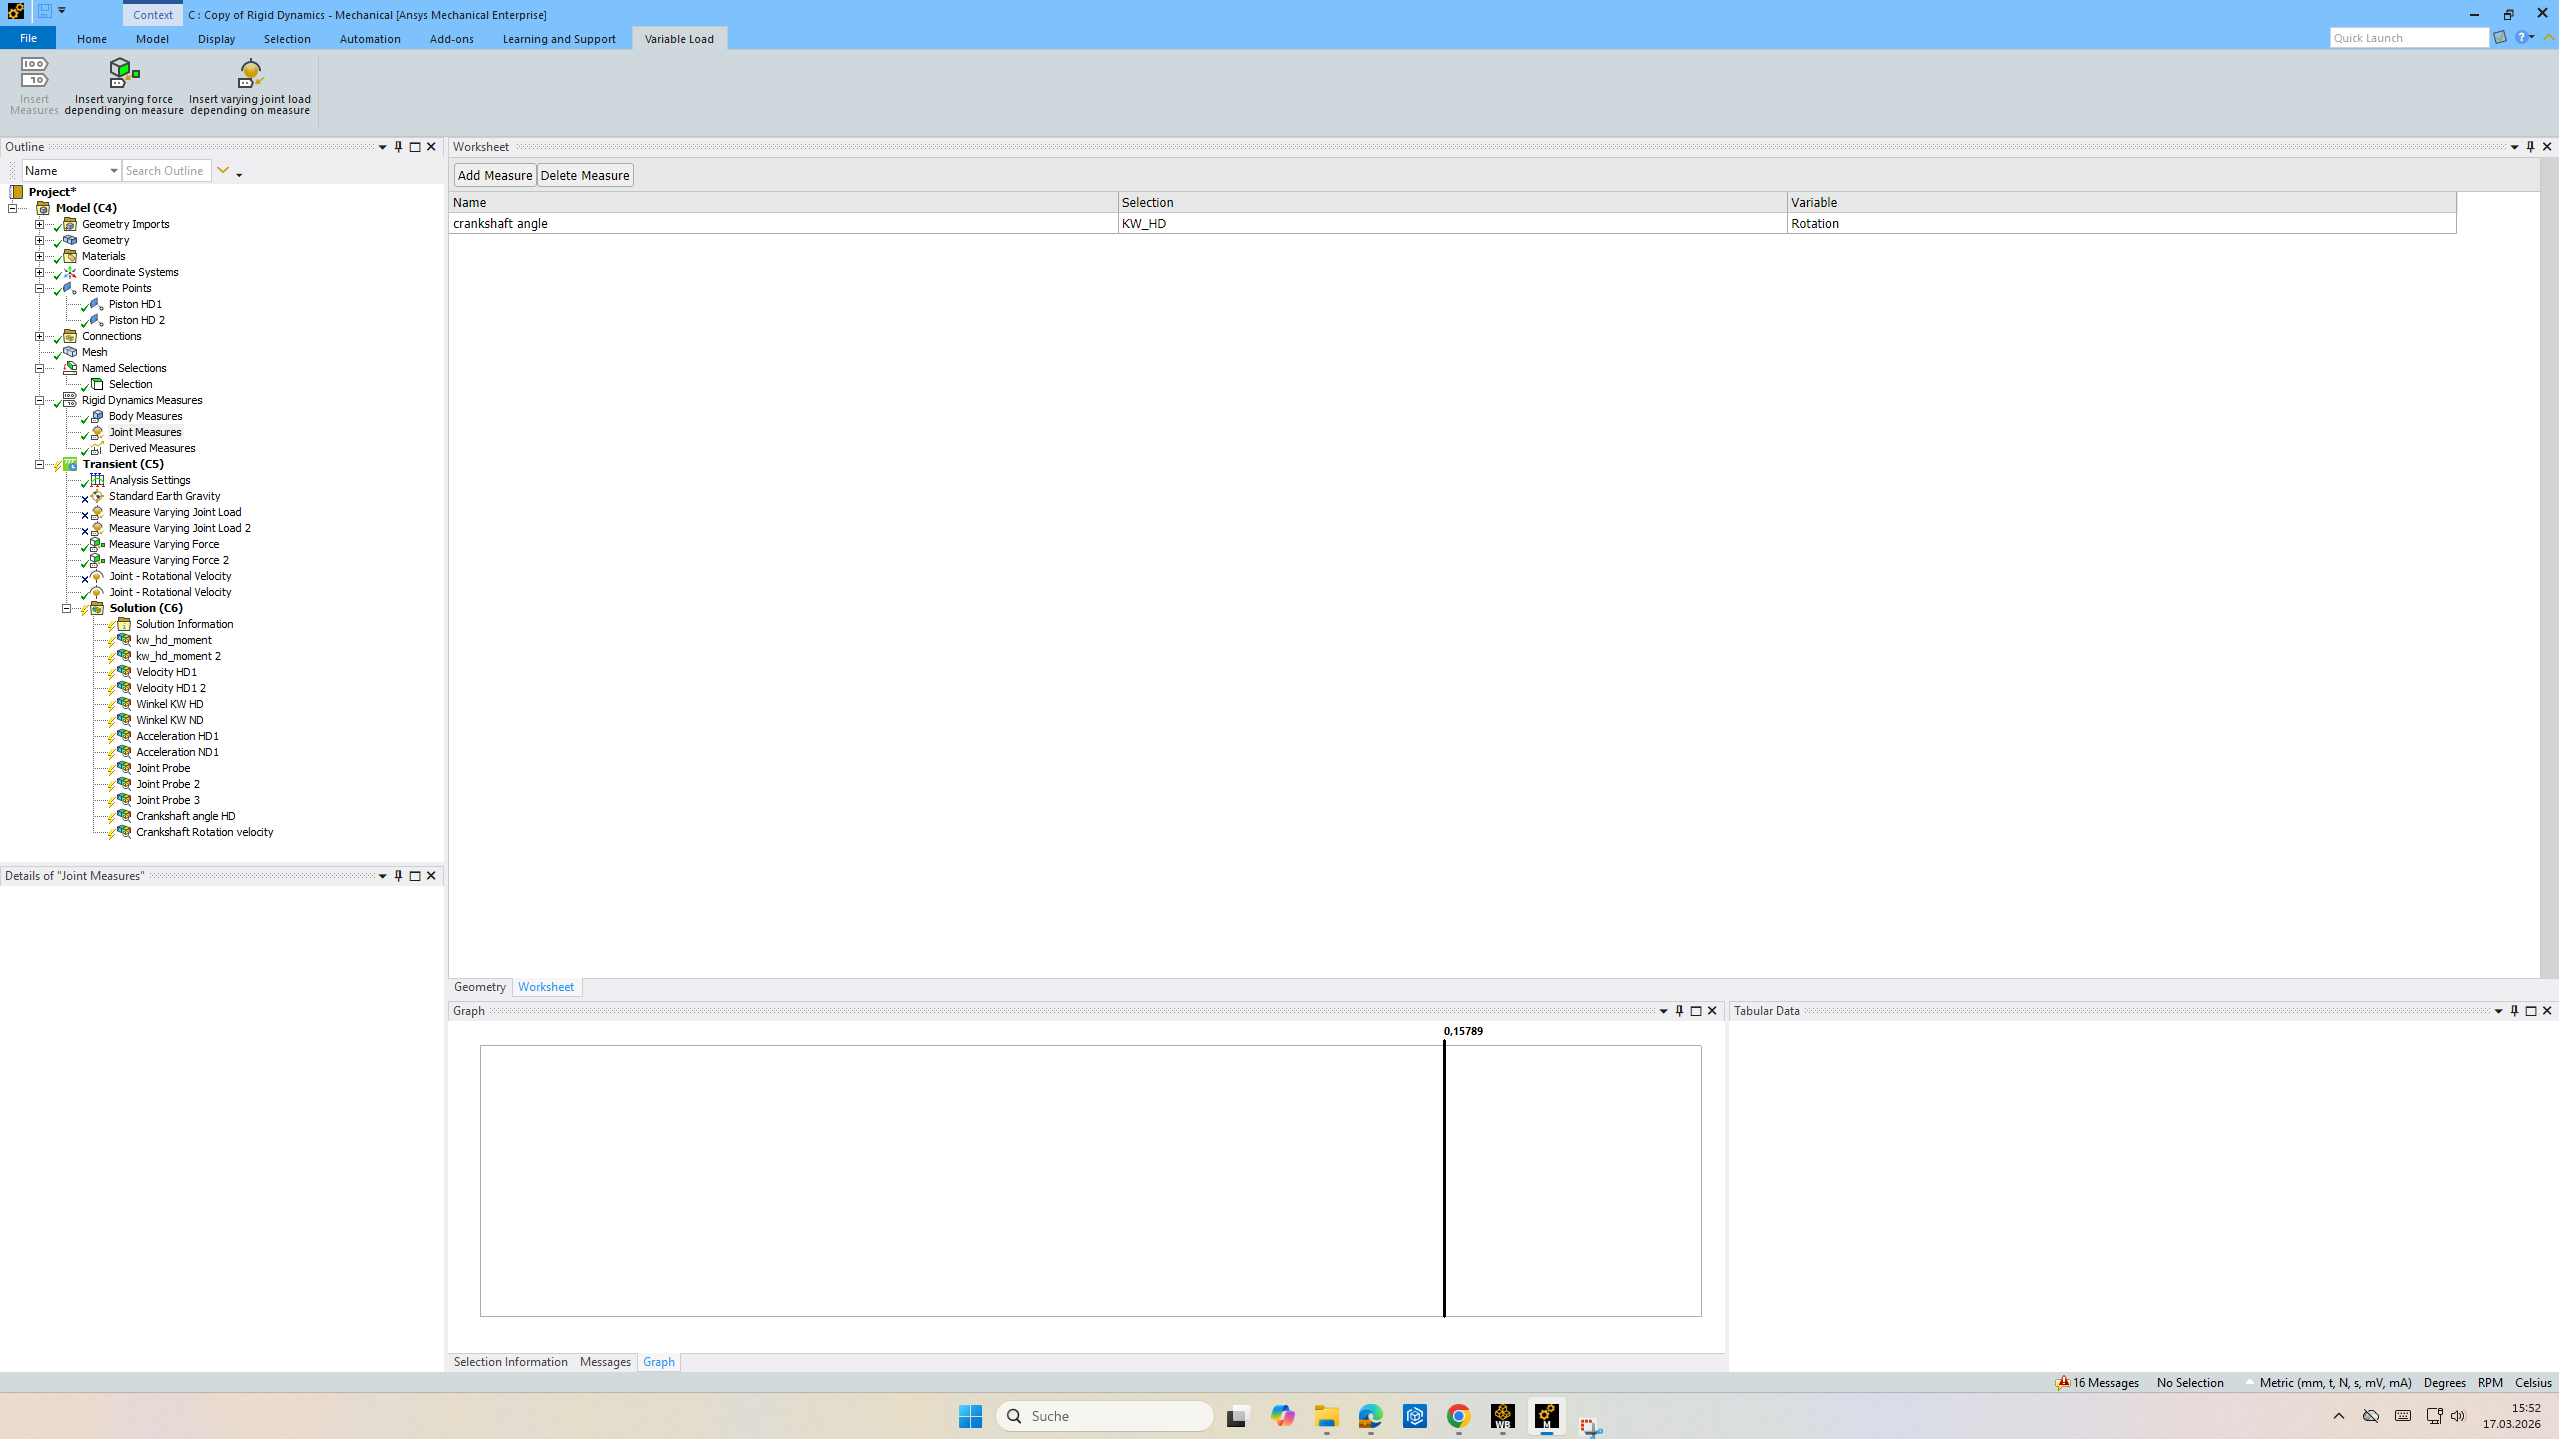The height and width of the screenshot is (1439, 2559).
Task: Click Insert varying force depending on measure
Action: (x=124, y=86)
